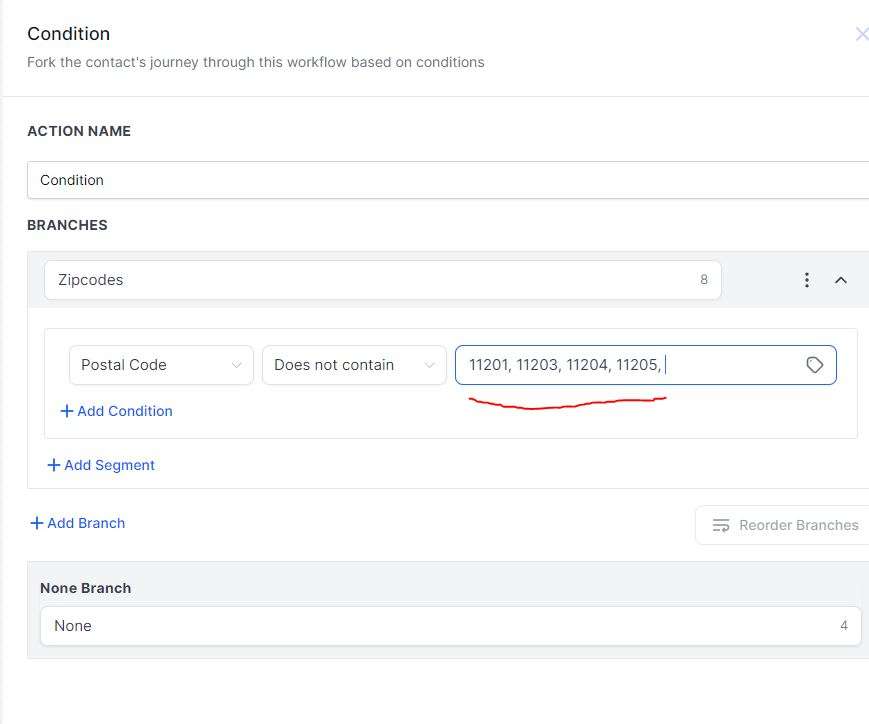Click the reorder icon in Reorder Branches
869x724 pixels.
[720, 525]
